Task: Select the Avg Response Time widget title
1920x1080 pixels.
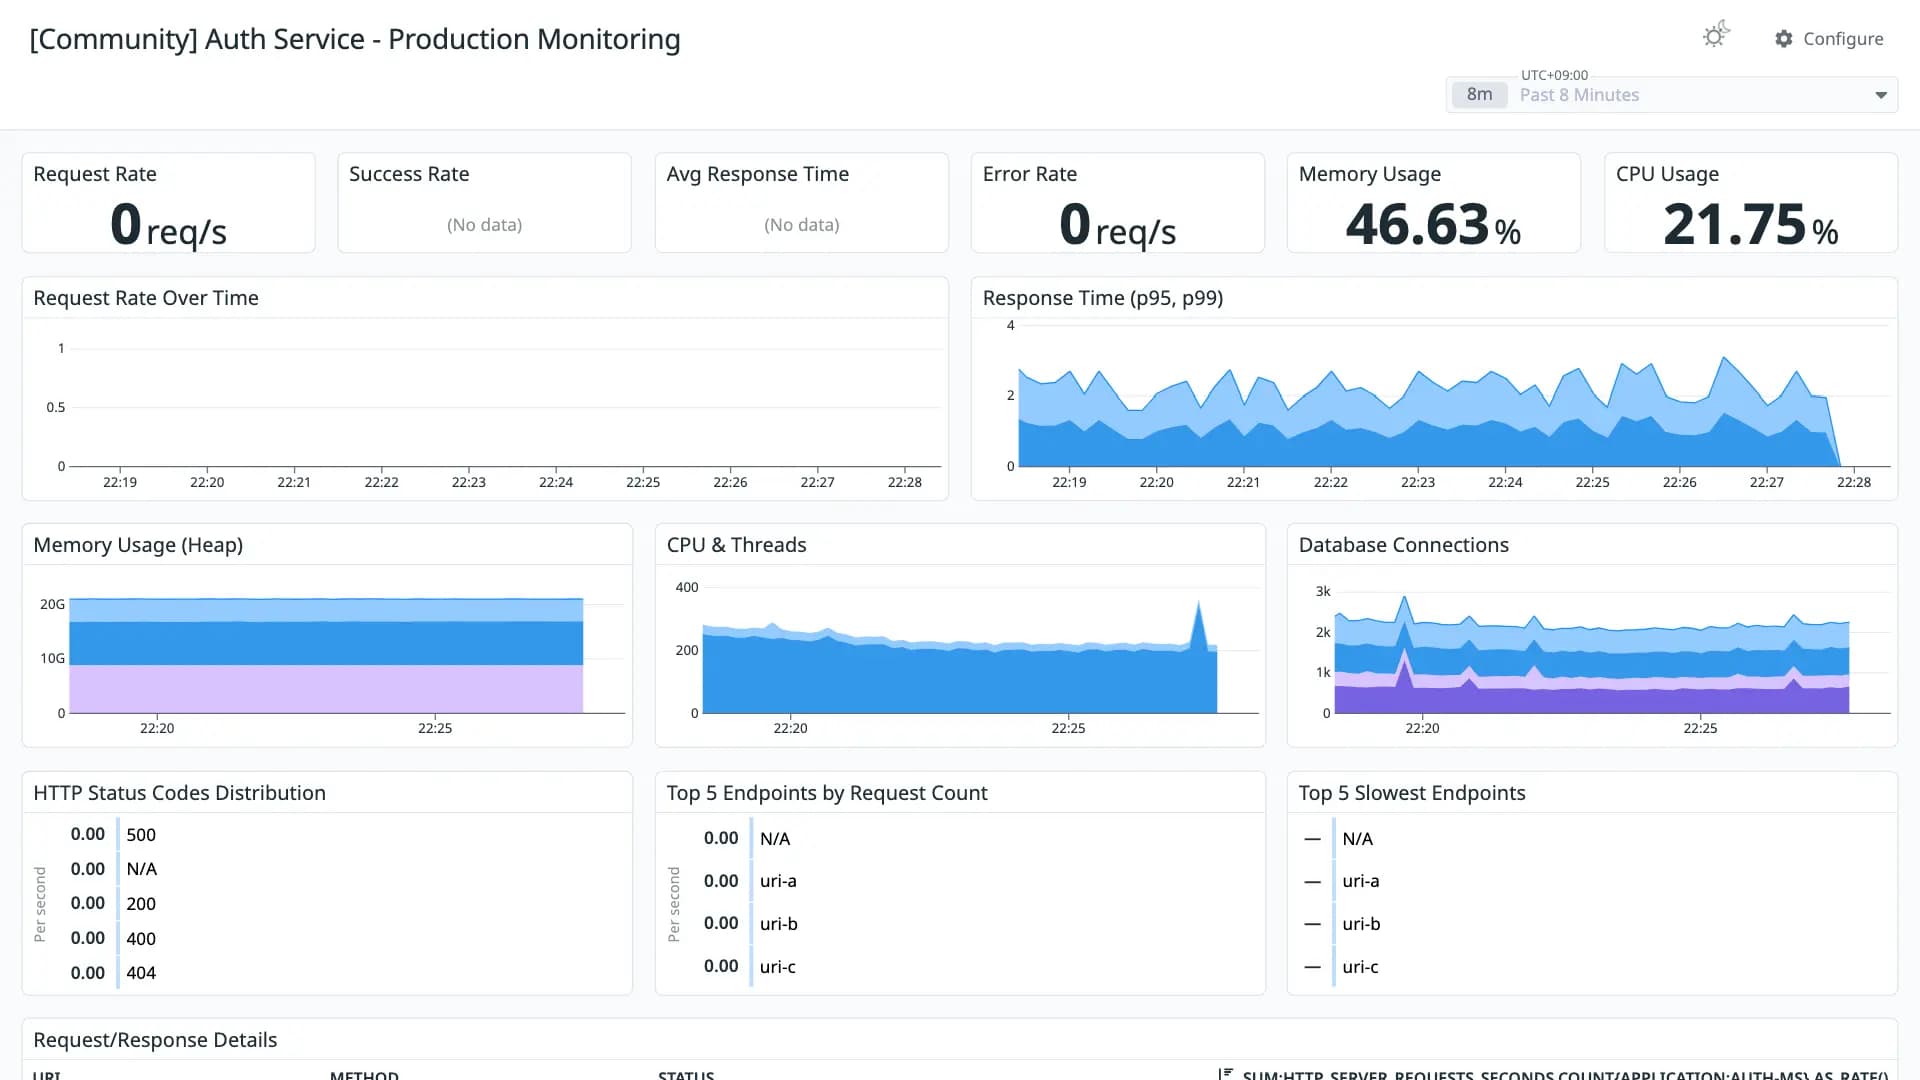Action: [757, 174]
